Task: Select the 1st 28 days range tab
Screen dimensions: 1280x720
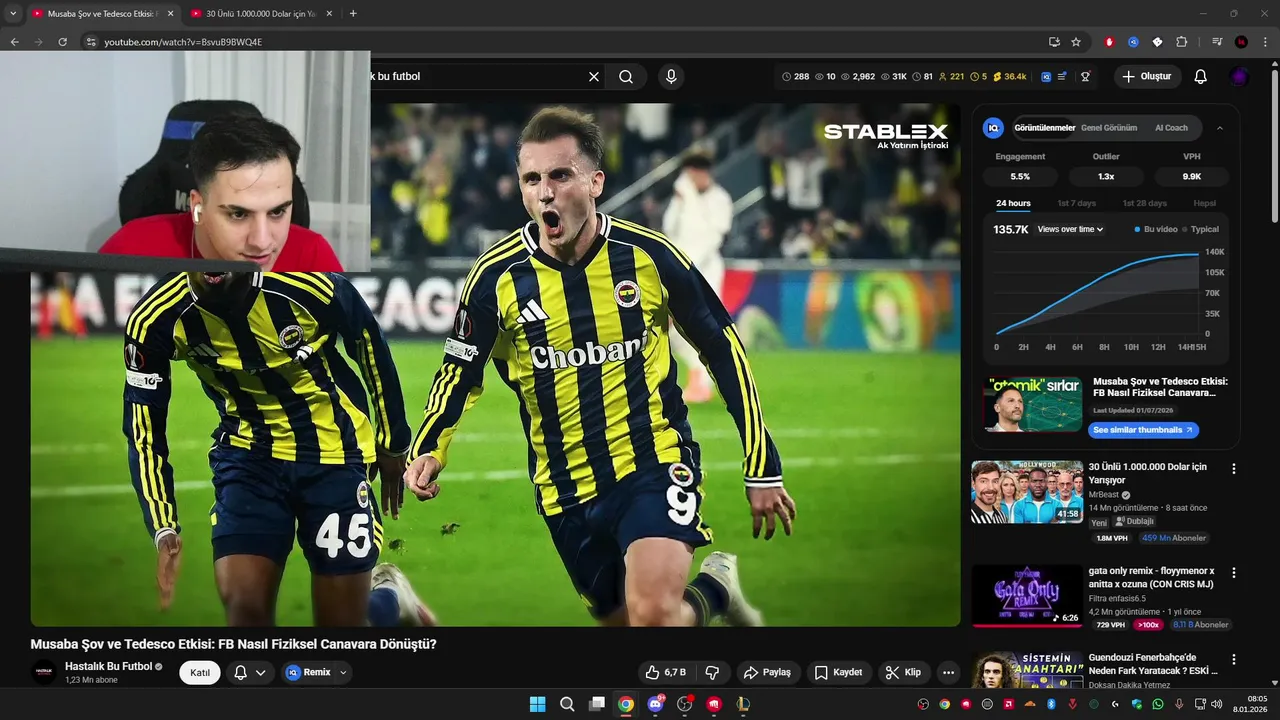Action: [x=1144, y=203]
